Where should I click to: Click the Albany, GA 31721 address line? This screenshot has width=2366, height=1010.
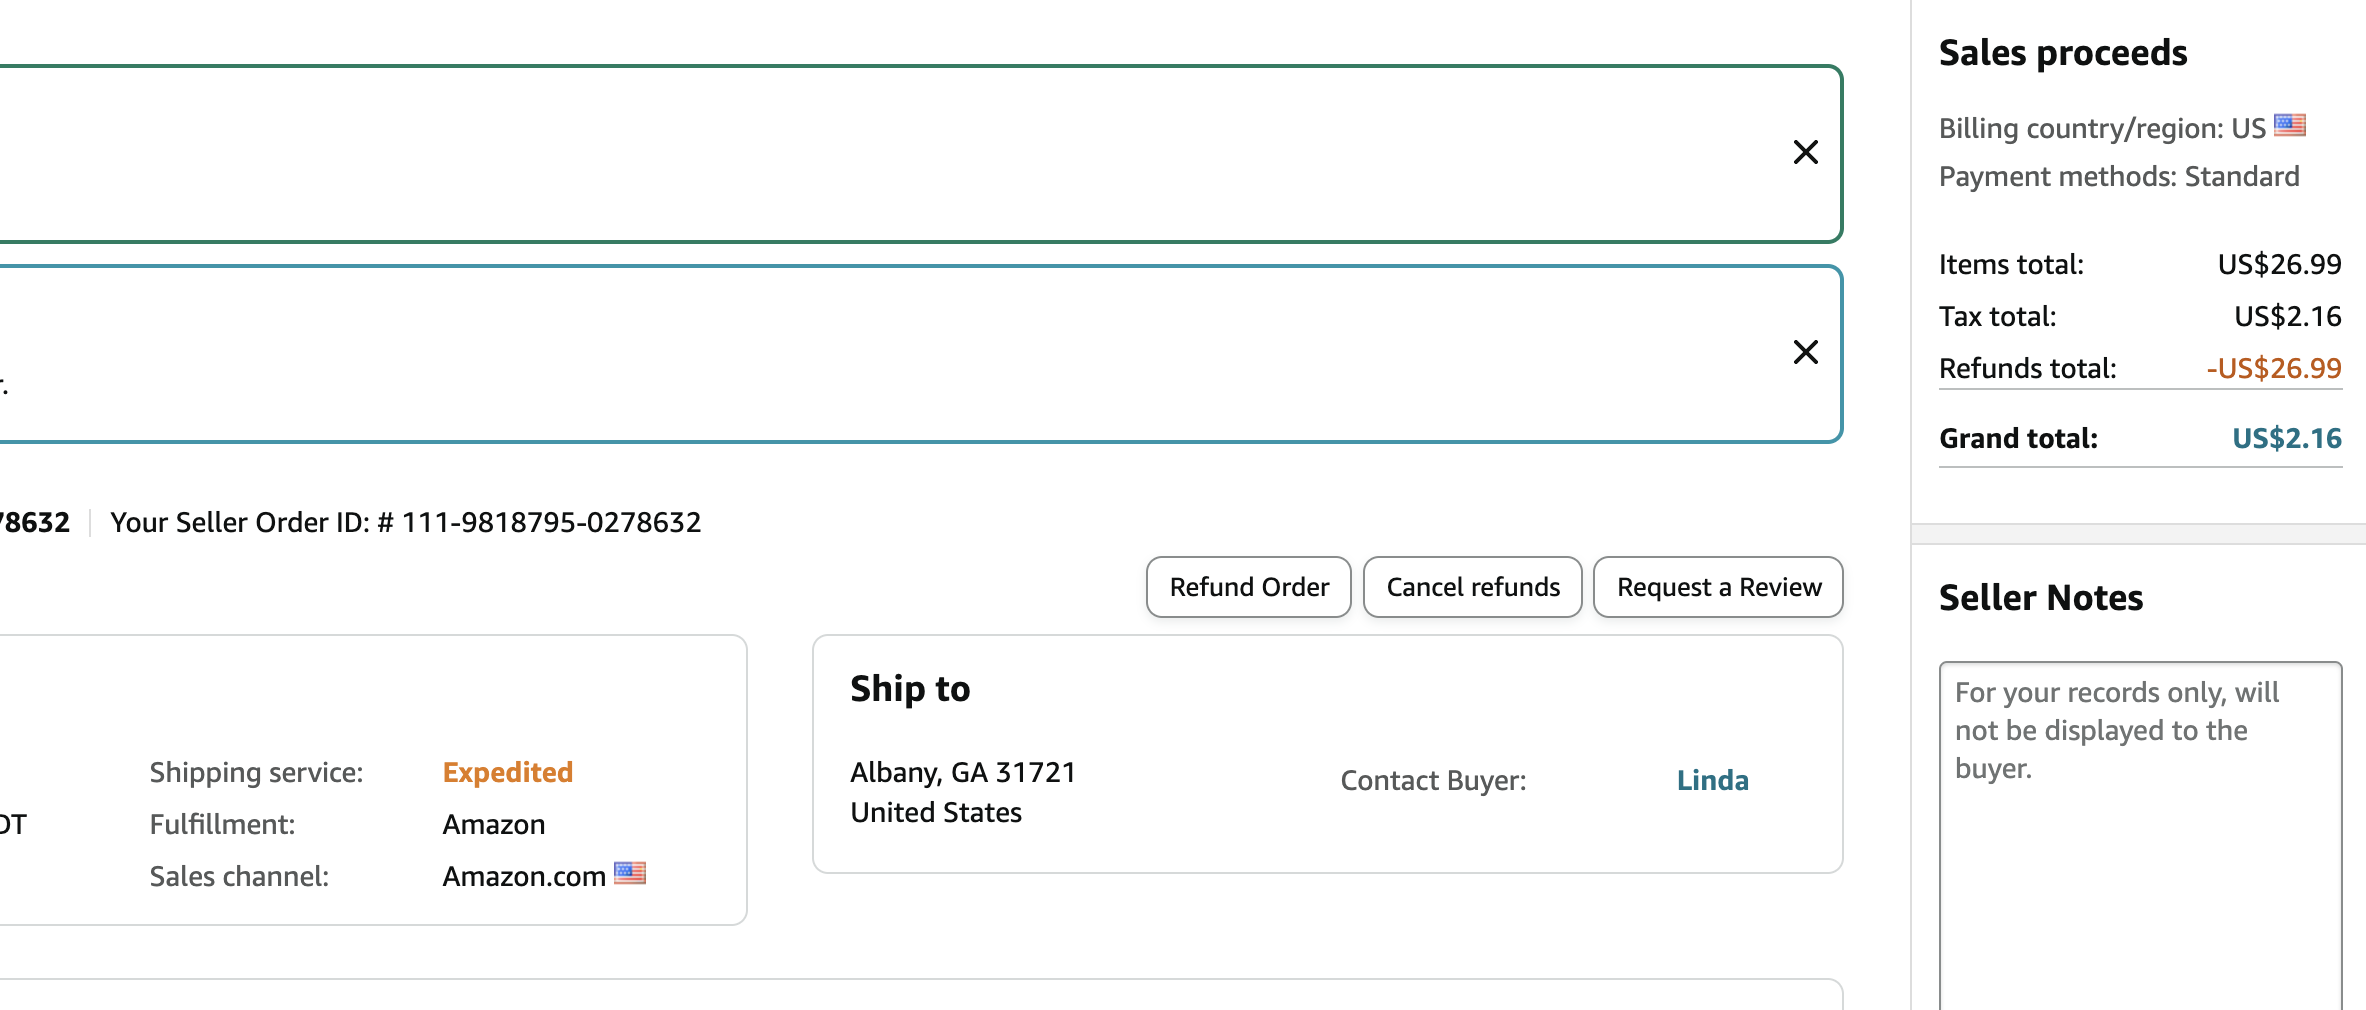pyautogui.click(x=962, y=772)
